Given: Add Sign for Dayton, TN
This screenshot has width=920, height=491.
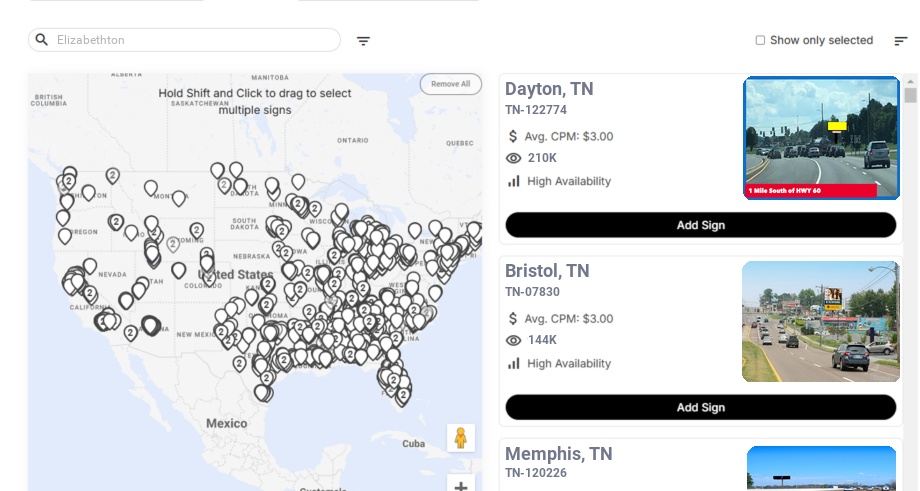Looking at the screenshot, I should 701,225.
